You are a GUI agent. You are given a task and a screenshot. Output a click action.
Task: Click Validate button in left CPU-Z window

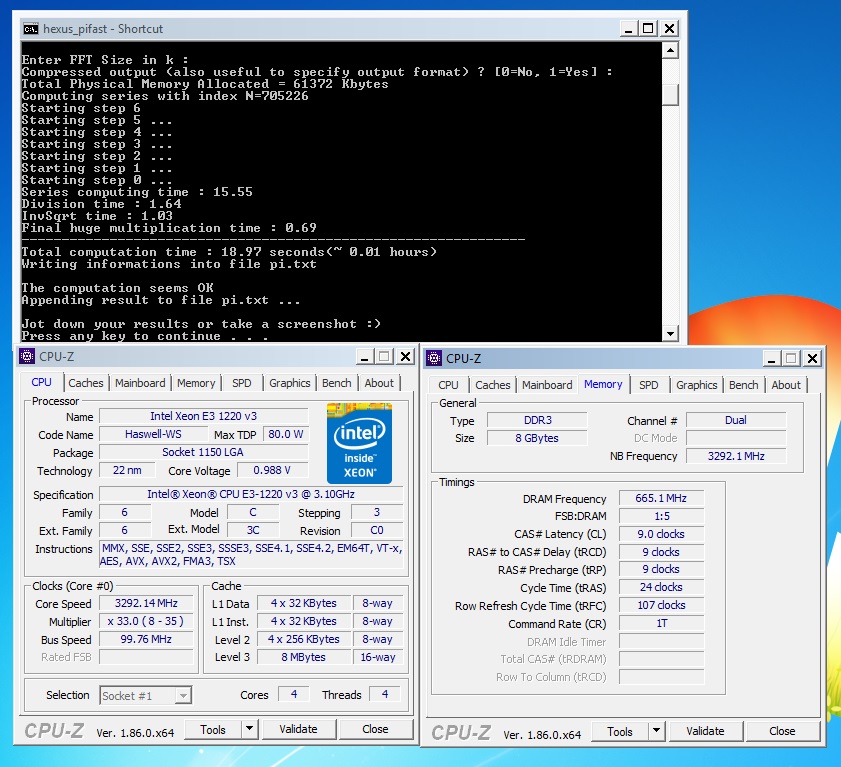click(298, 729)
